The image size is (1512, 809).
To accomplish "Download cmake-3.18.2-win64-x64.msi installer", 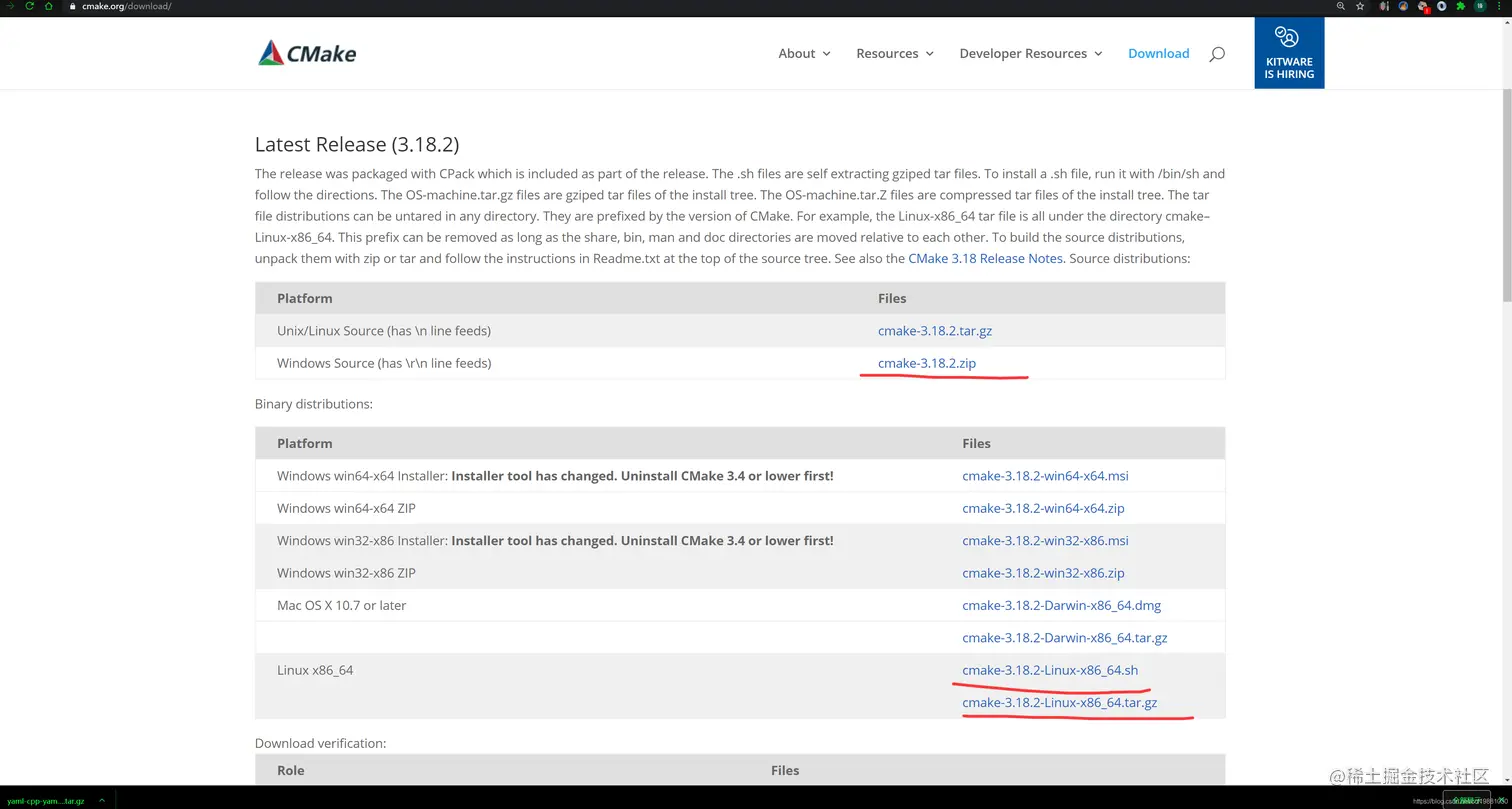I will click(x=1045, y=476).
